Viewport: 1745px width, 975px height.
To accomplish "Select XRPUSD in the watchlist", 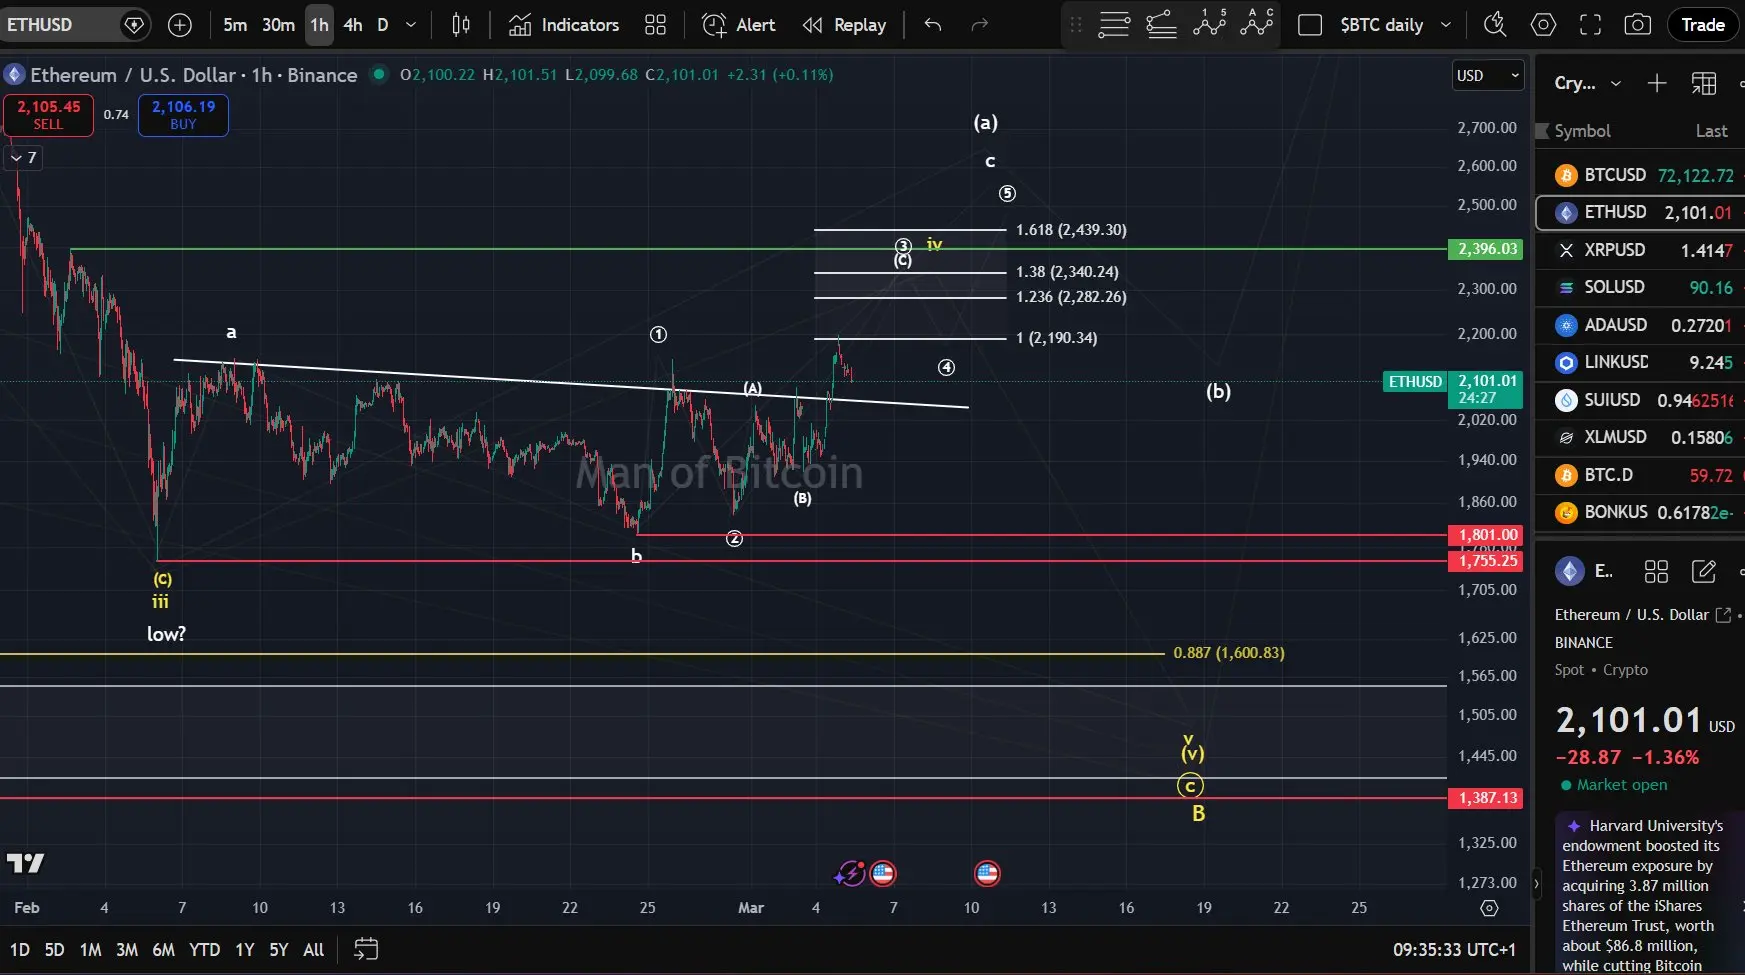I will (x=1640, y=250).
